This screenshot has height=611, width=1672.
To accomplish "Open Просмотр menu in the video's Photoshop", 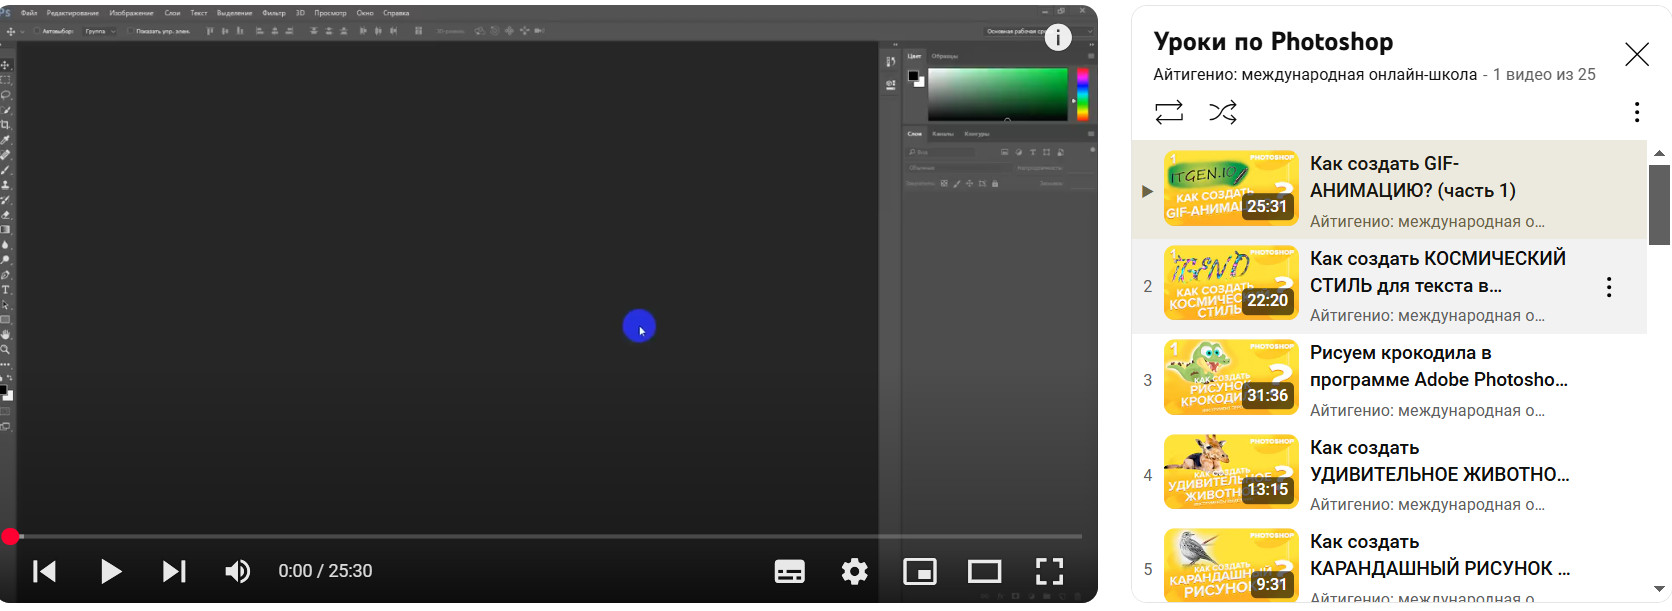I will [330, 13].
